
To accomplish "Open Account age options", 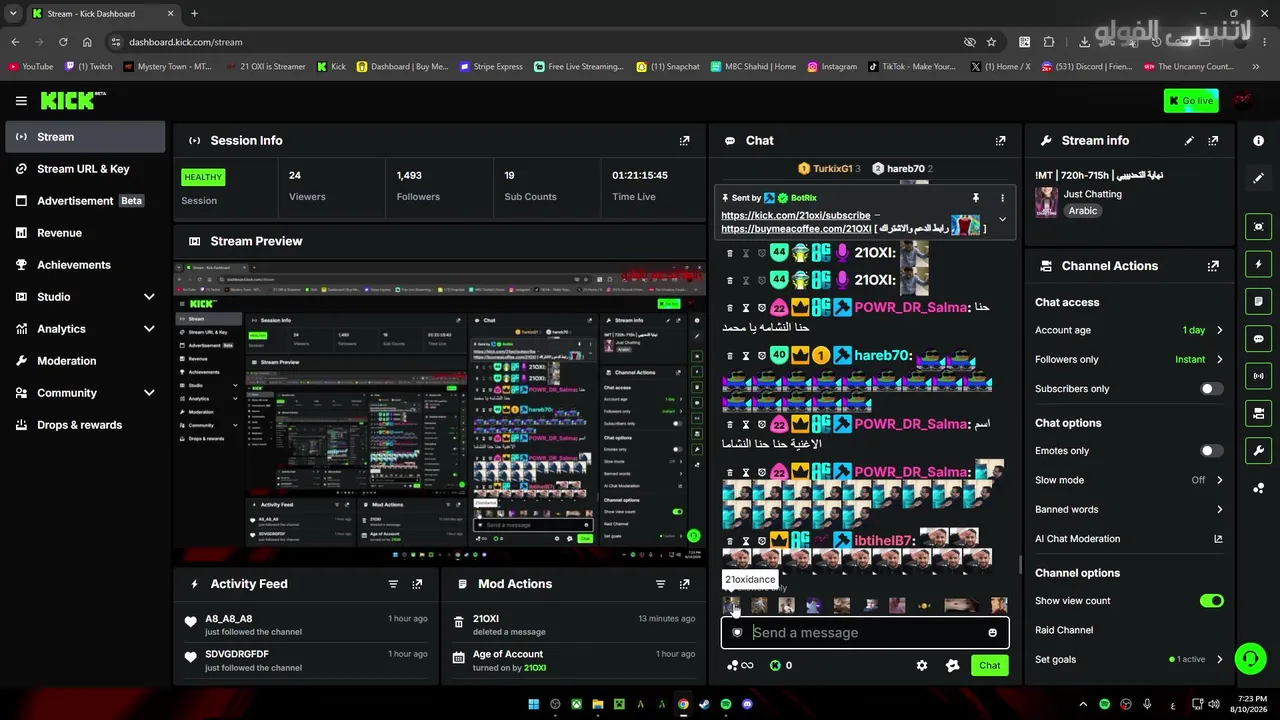I will coord(1129,330).
